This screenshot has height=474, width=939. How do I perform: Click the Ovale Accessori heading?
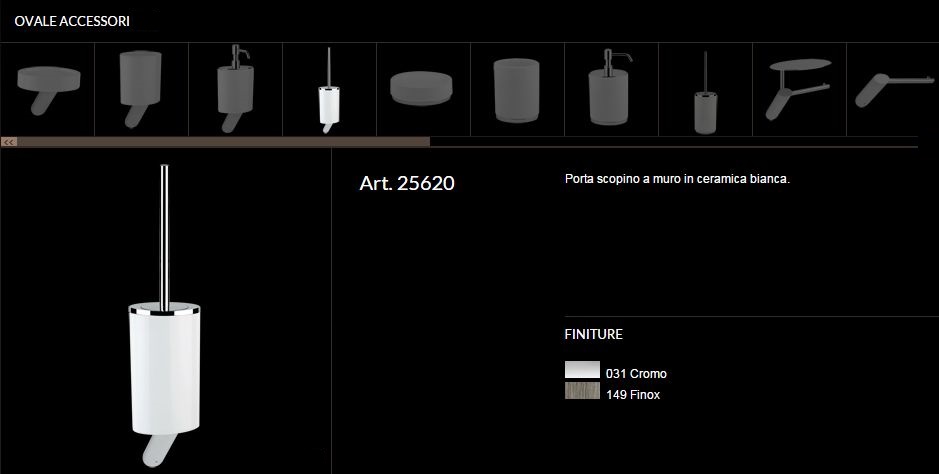click(x=72, y=22)
